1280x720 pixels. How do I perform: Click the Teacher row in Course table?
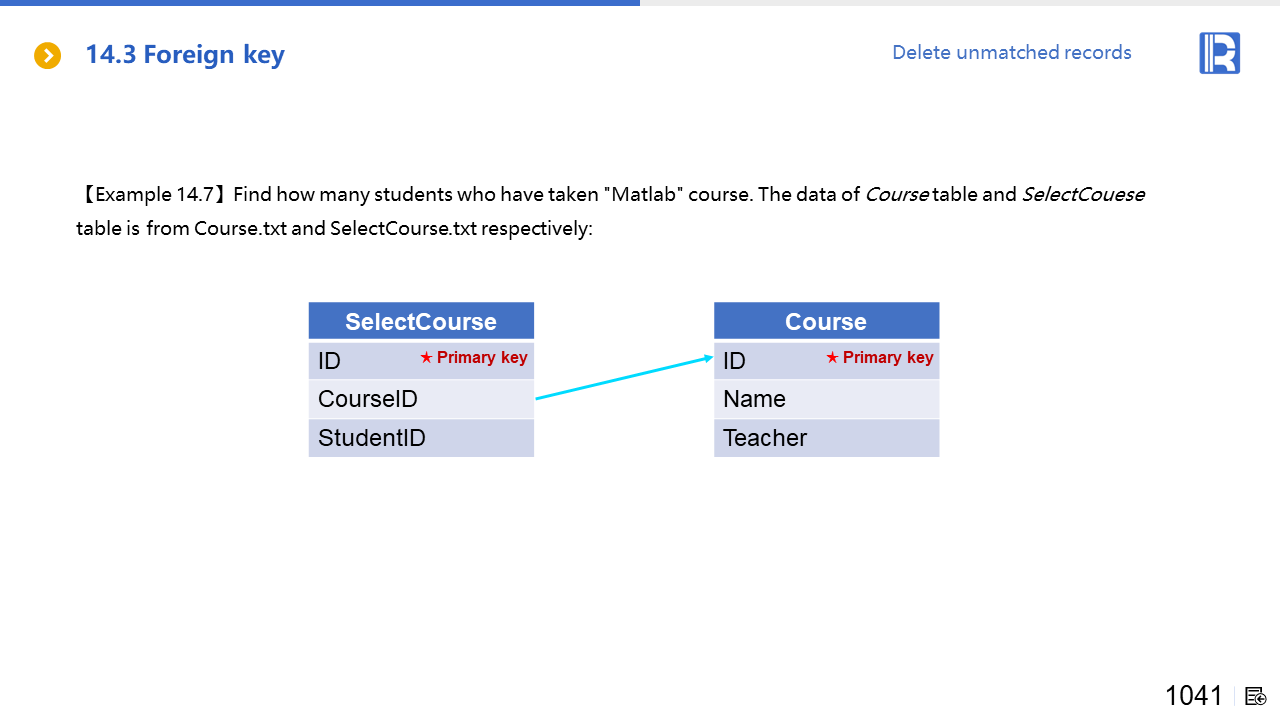826,438
